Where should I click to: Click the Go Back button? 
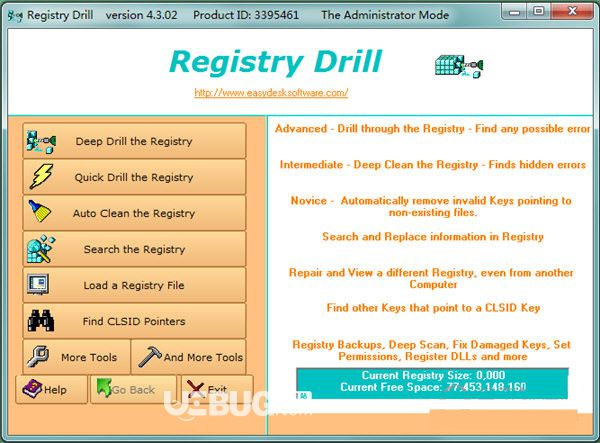point(133,389)
